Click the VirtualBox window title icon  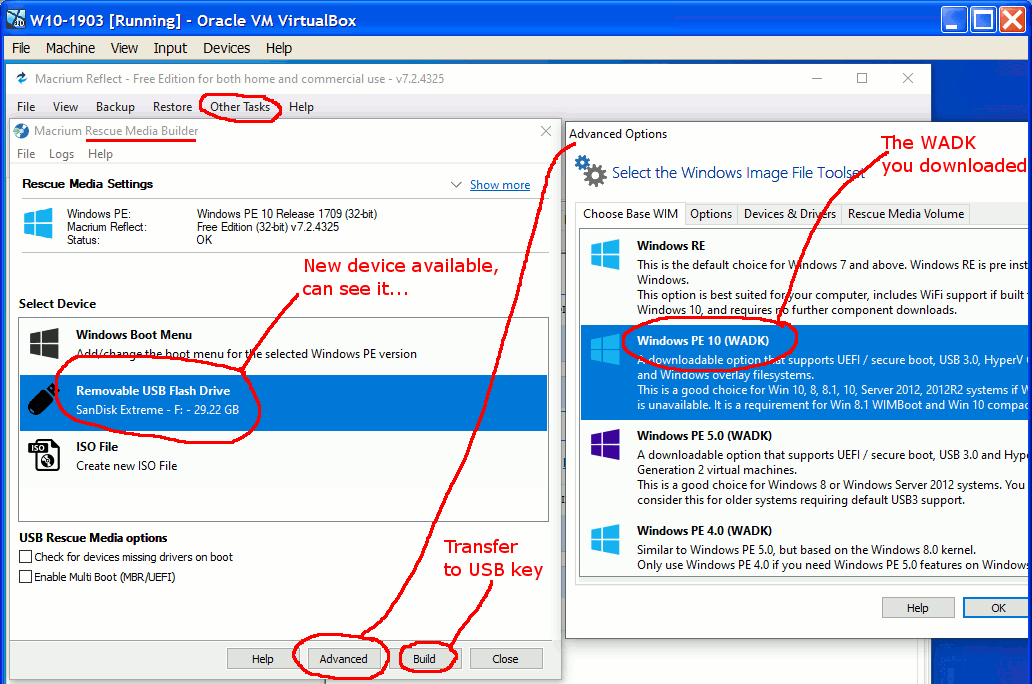(16, 20)
